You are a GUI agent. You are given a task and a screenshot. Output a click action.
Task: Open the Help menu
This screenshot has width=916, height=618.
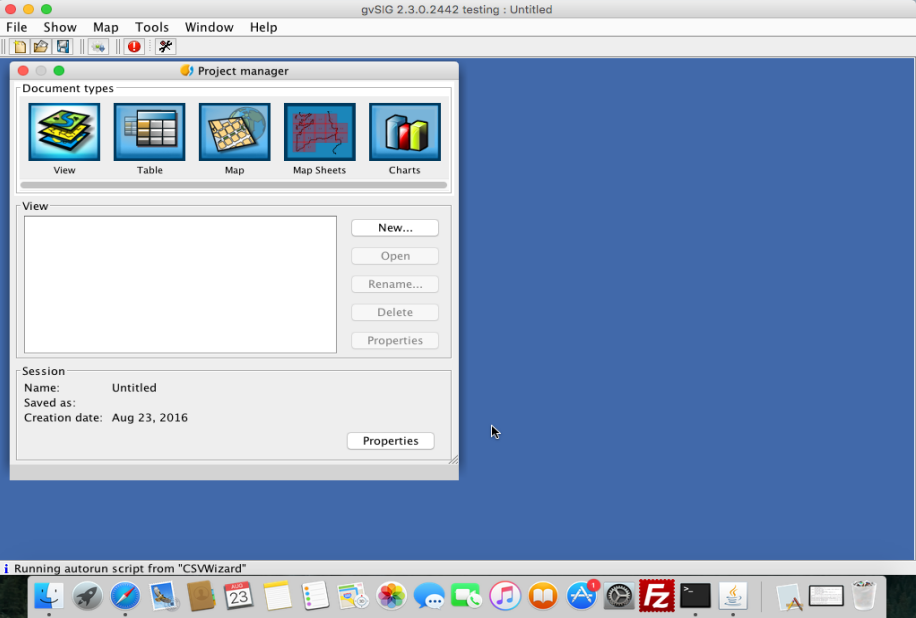point(264,27)
